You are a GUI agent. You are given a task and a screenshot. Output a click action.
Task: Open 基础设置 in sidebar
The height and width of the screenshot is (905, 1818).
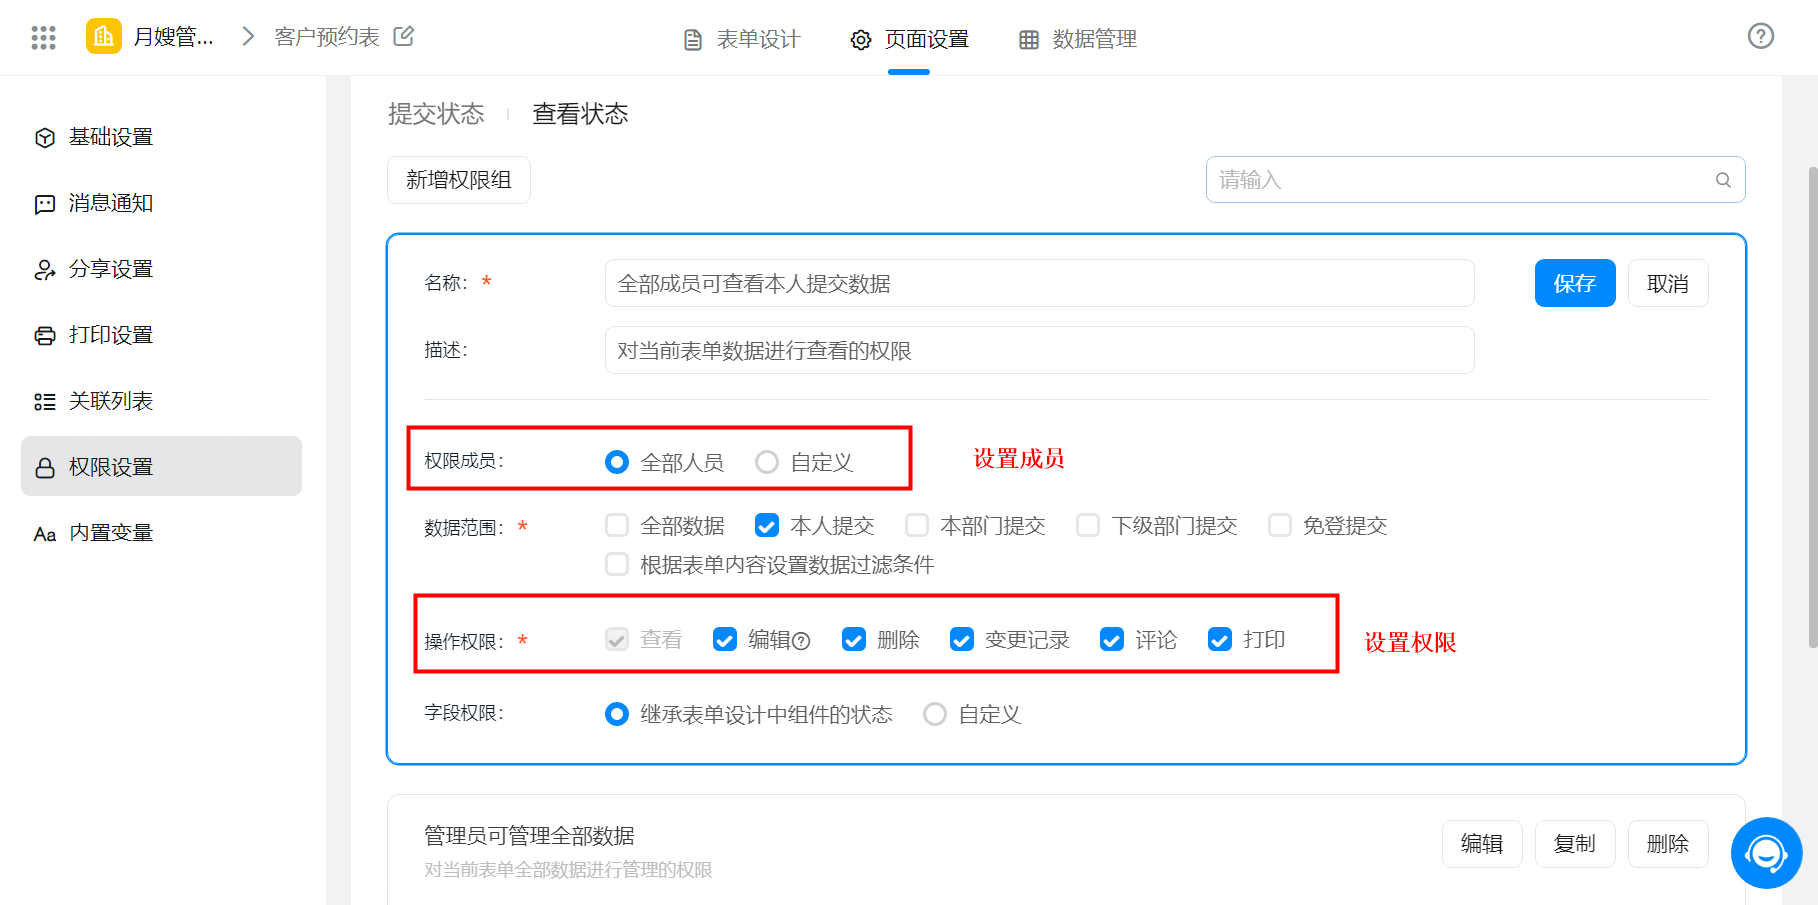pyautogui.click(x=161, y=137)
